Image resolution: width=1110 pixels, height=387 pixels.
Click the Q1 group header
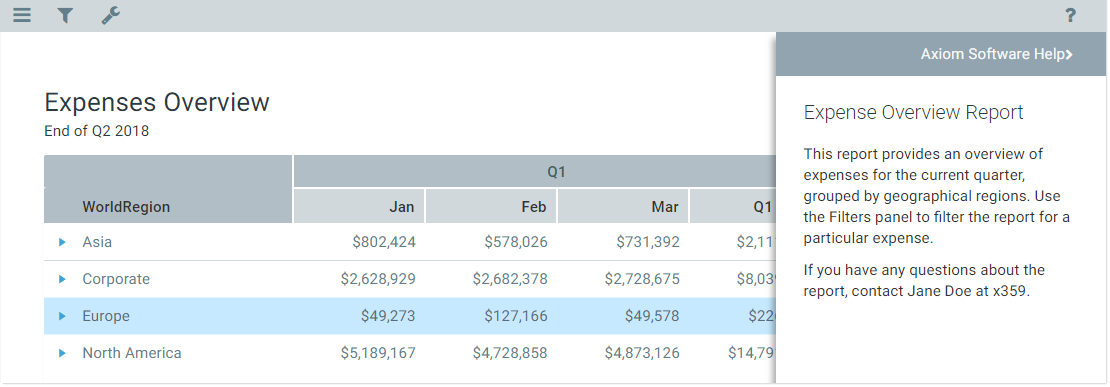pyautogui.click(x=556, y=171)
